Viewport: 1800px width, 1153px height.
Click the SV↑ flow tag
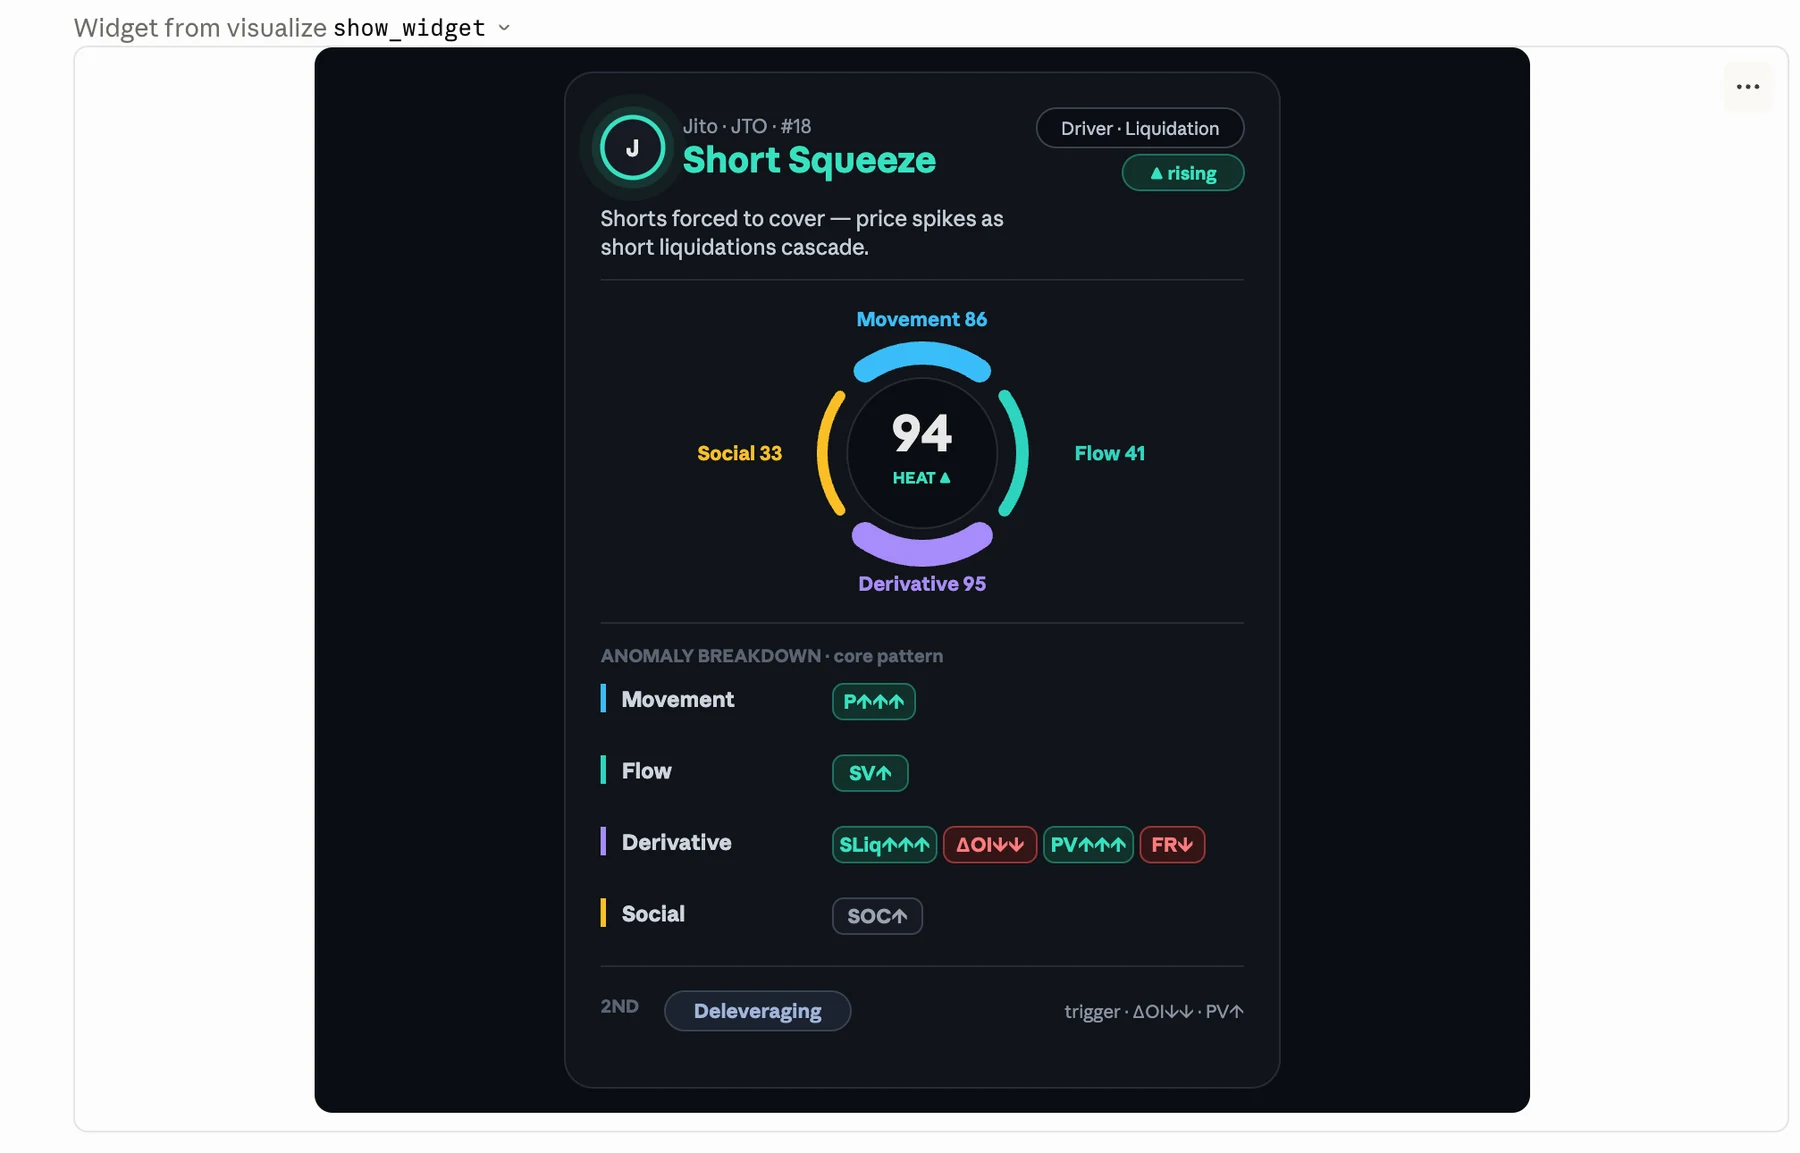pyautogui.click(x=870, y=773)
